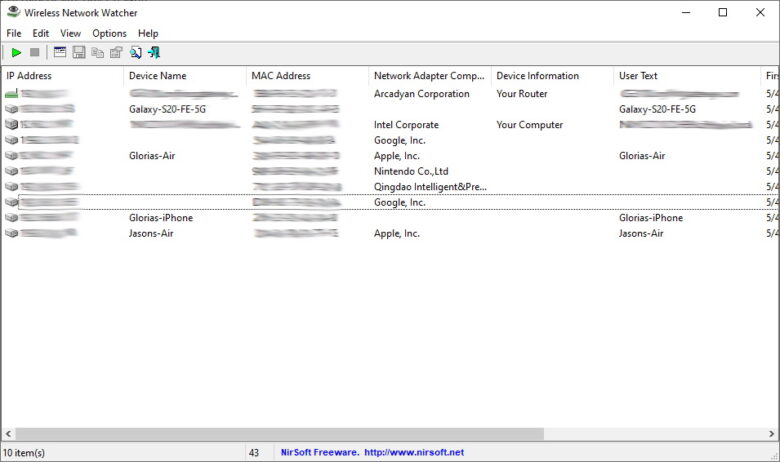780x462 pixels.
Task: Select the device icon of the Qingdao Intelligent row
Action: coord(11,186)
